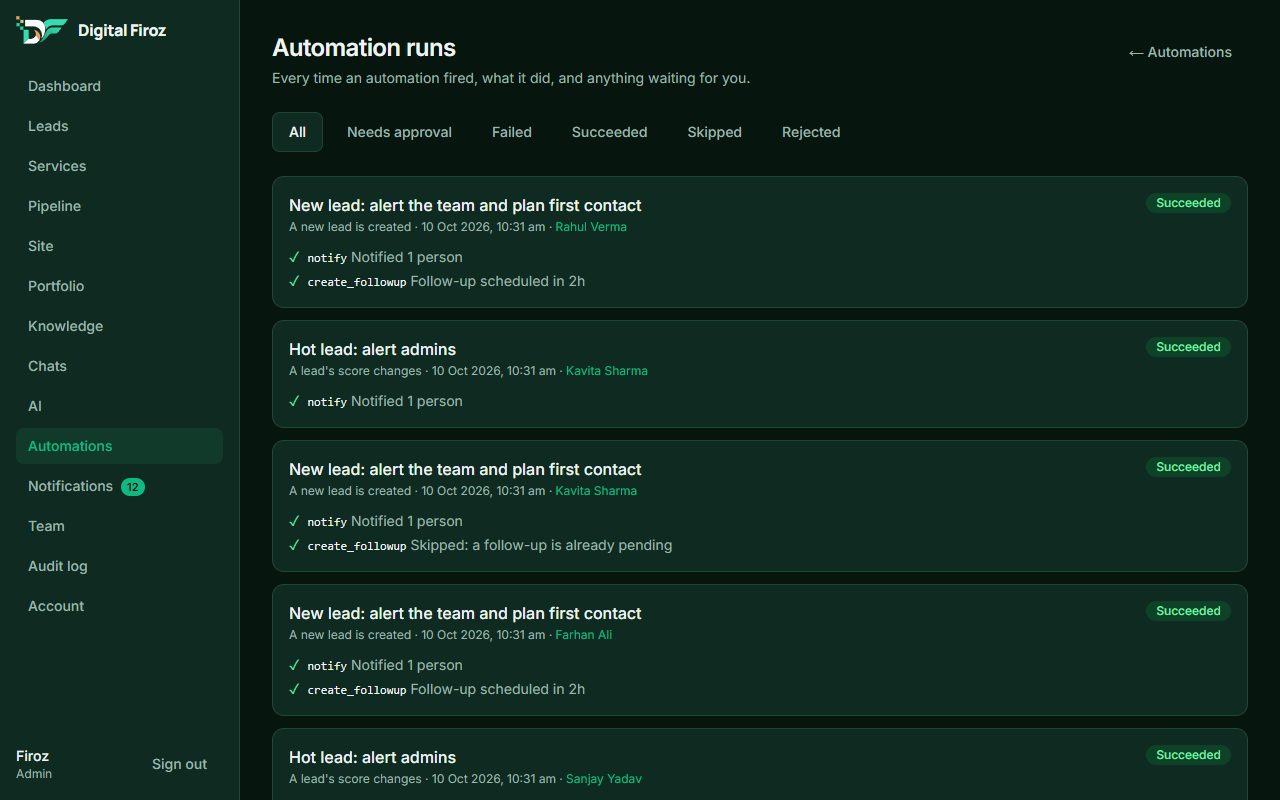
Task: Open Kavita Sharma link in New lead run
Action: (596, 491)
